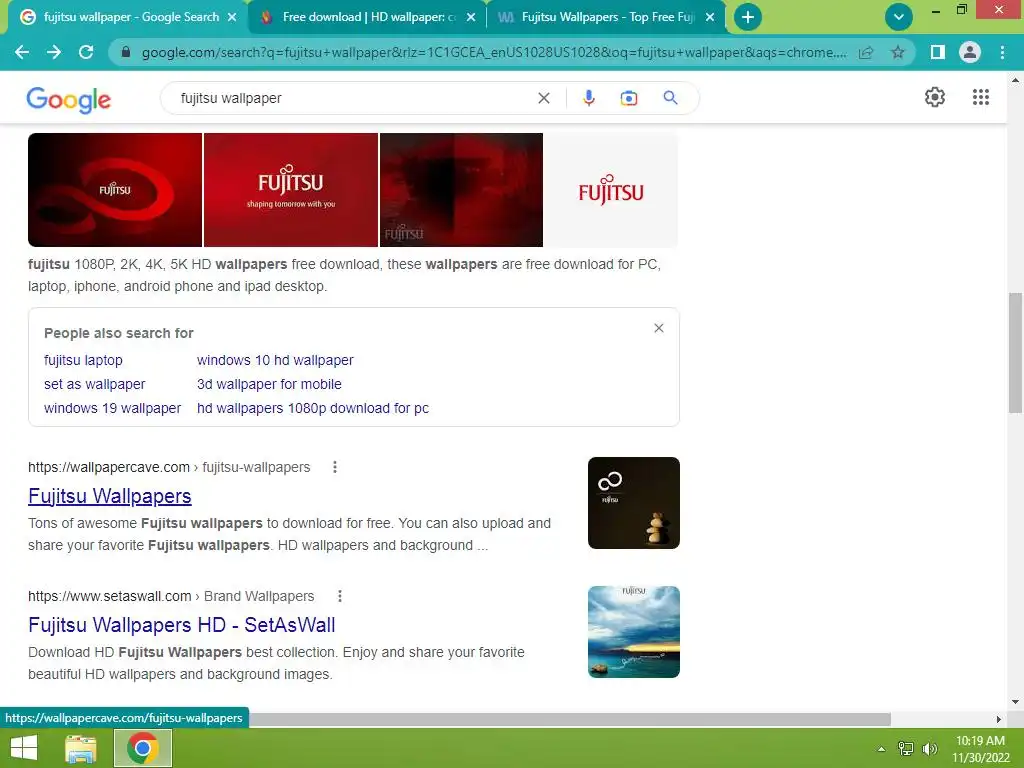1024x768 pixels.
Task: Open the network status tray icon
Action: click(x=906, y=749)
